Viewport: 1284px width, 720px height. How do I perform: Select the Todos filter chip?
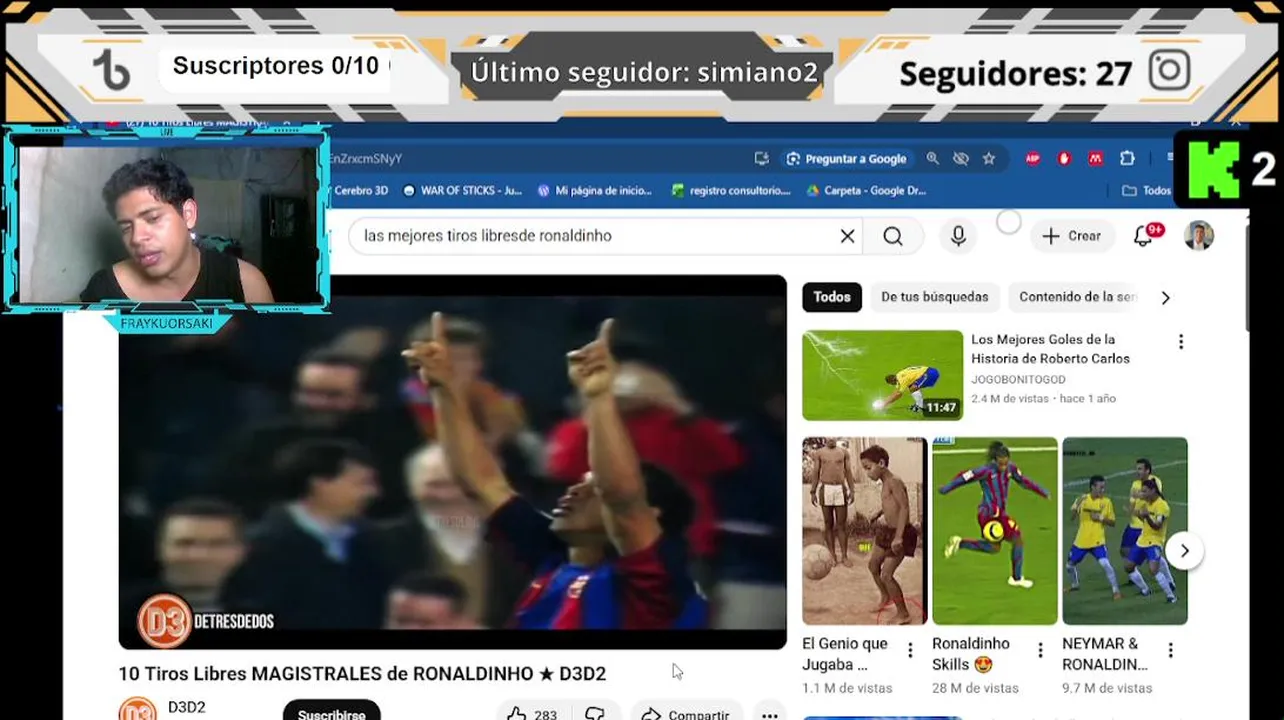832,297
